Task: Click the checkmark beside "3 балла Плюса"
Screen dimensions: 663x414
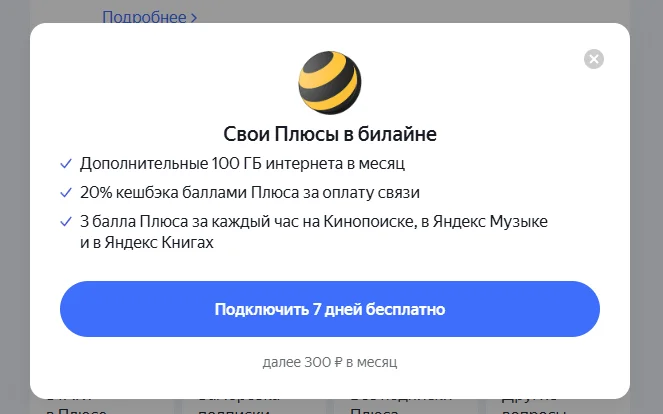Action: [x=66, y=222]
